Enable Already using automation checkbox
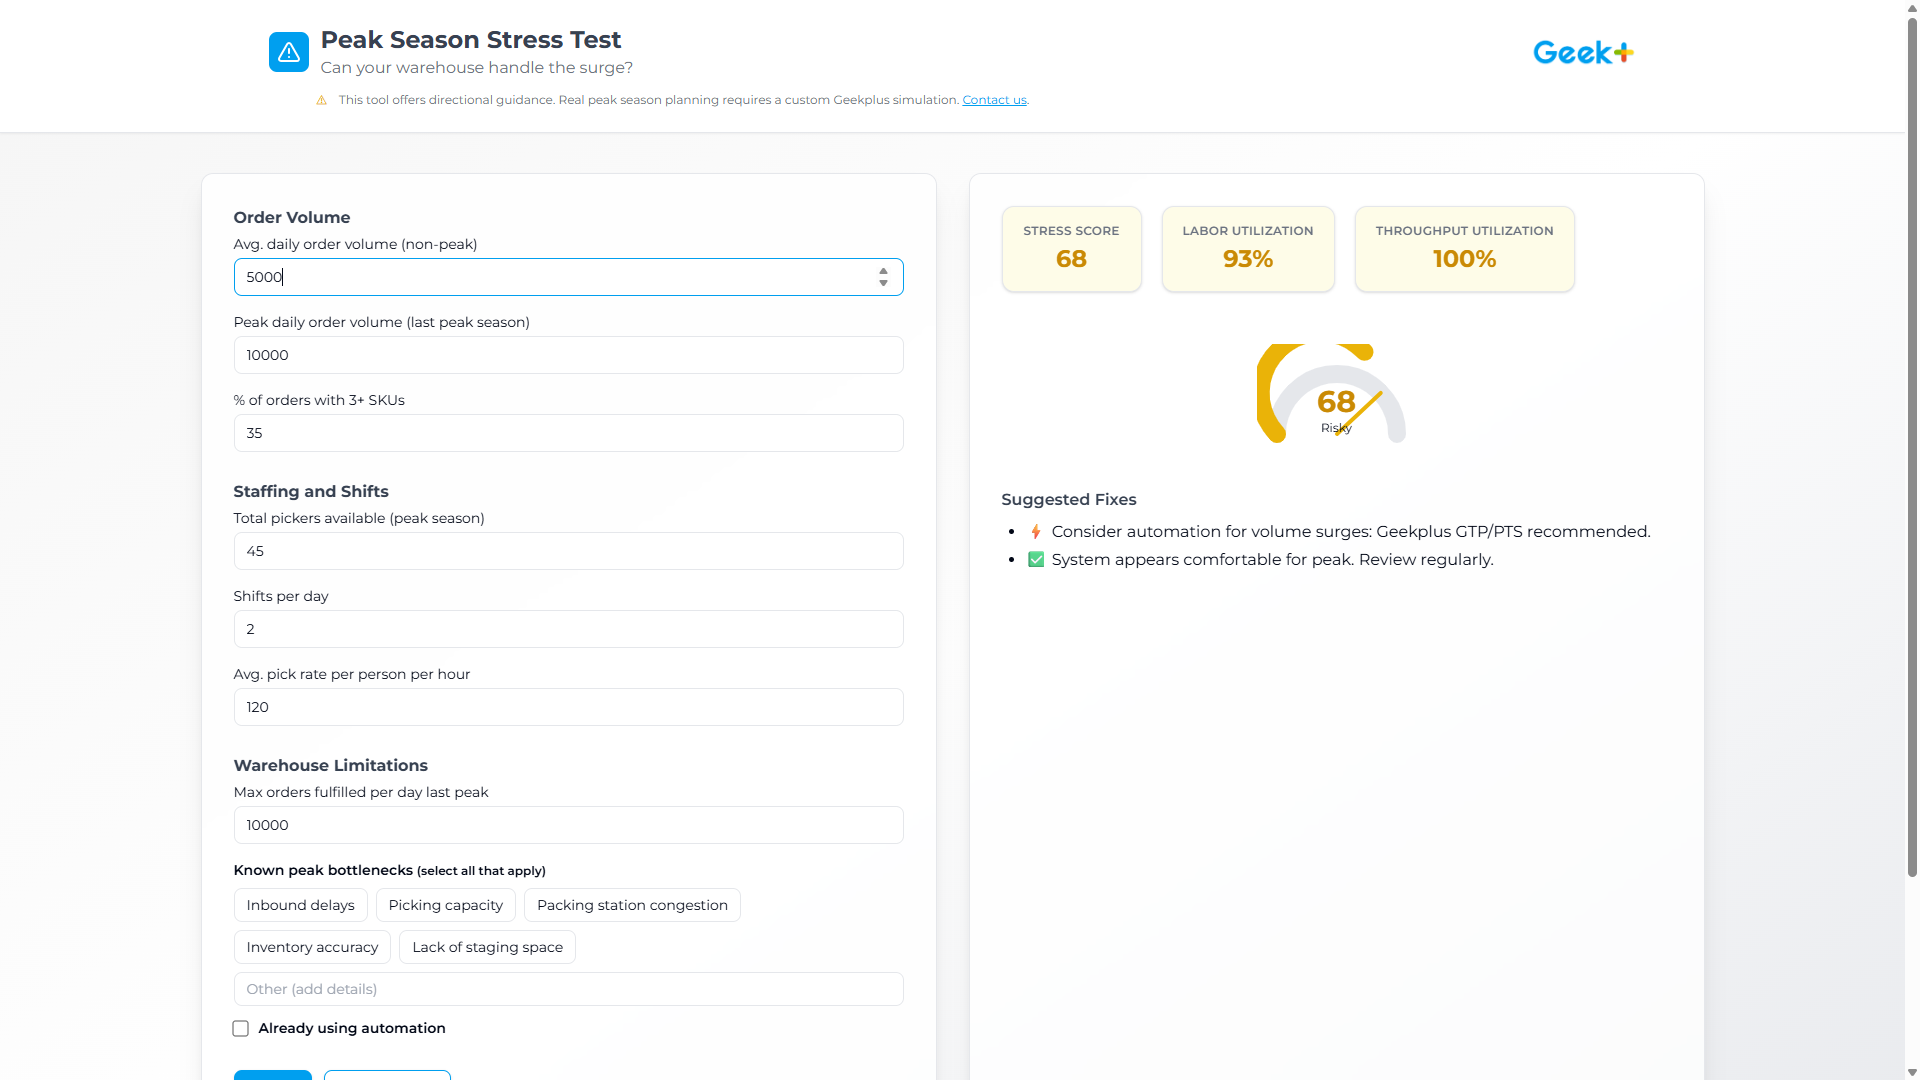1920x1080 pixels. [241, 1029]
